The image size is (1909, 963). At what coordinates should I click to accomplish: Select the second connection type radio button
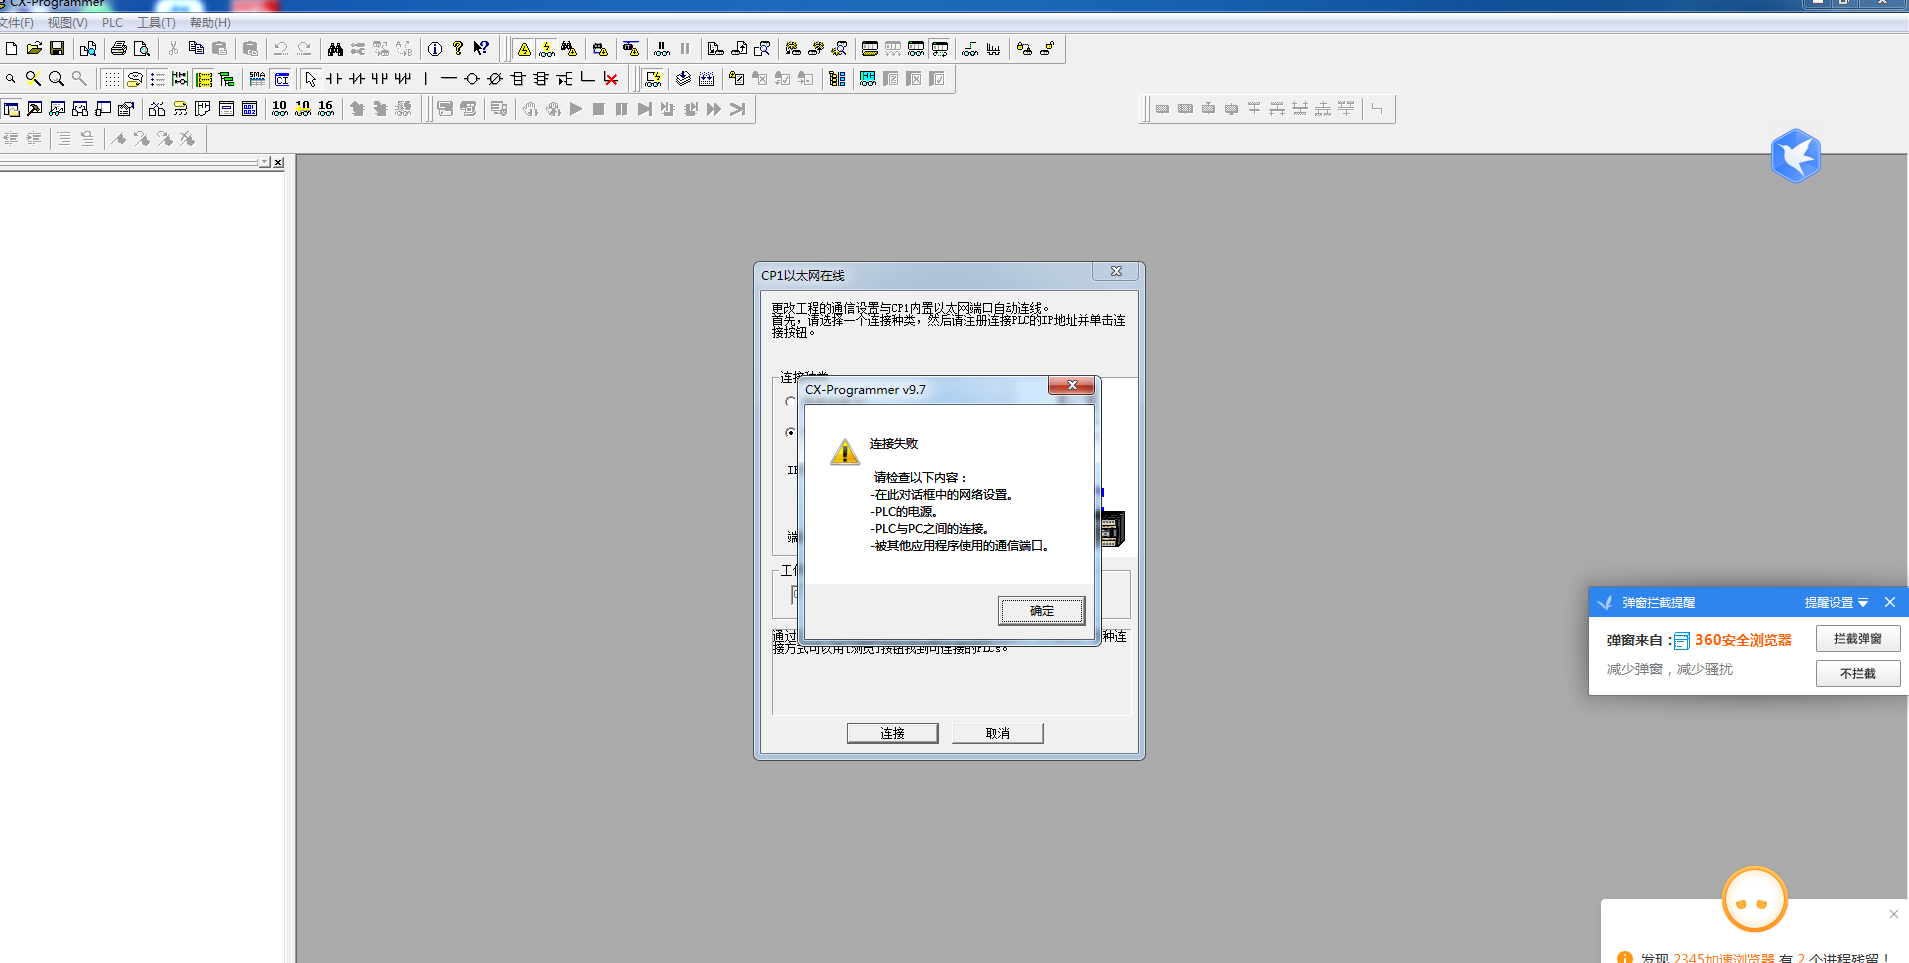(790, 433)
